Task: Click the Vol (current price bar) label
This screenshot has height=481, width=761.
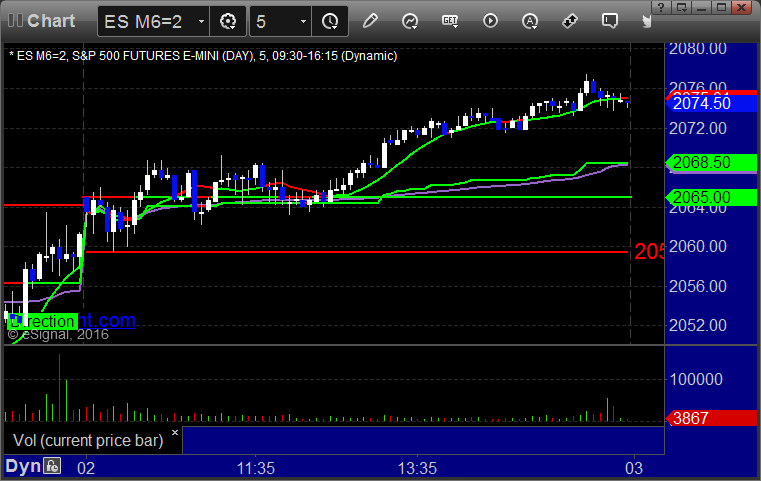Action: click(x=88, y=440)
